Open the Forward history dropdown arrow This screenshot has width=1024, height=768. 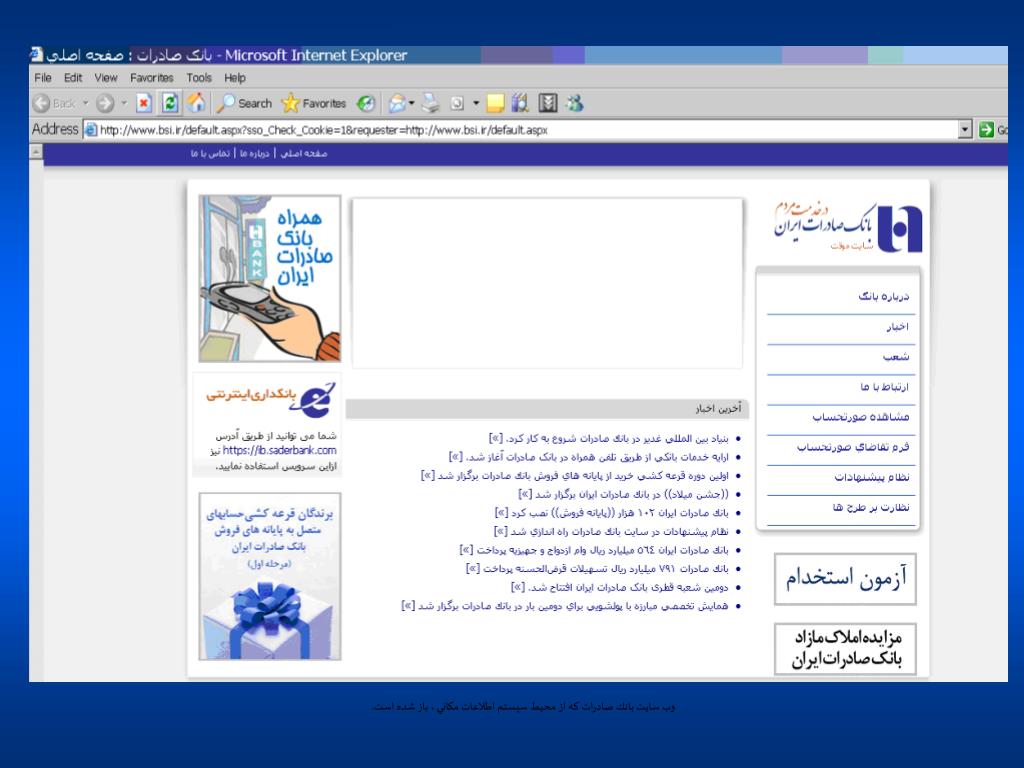coord(123,103)
